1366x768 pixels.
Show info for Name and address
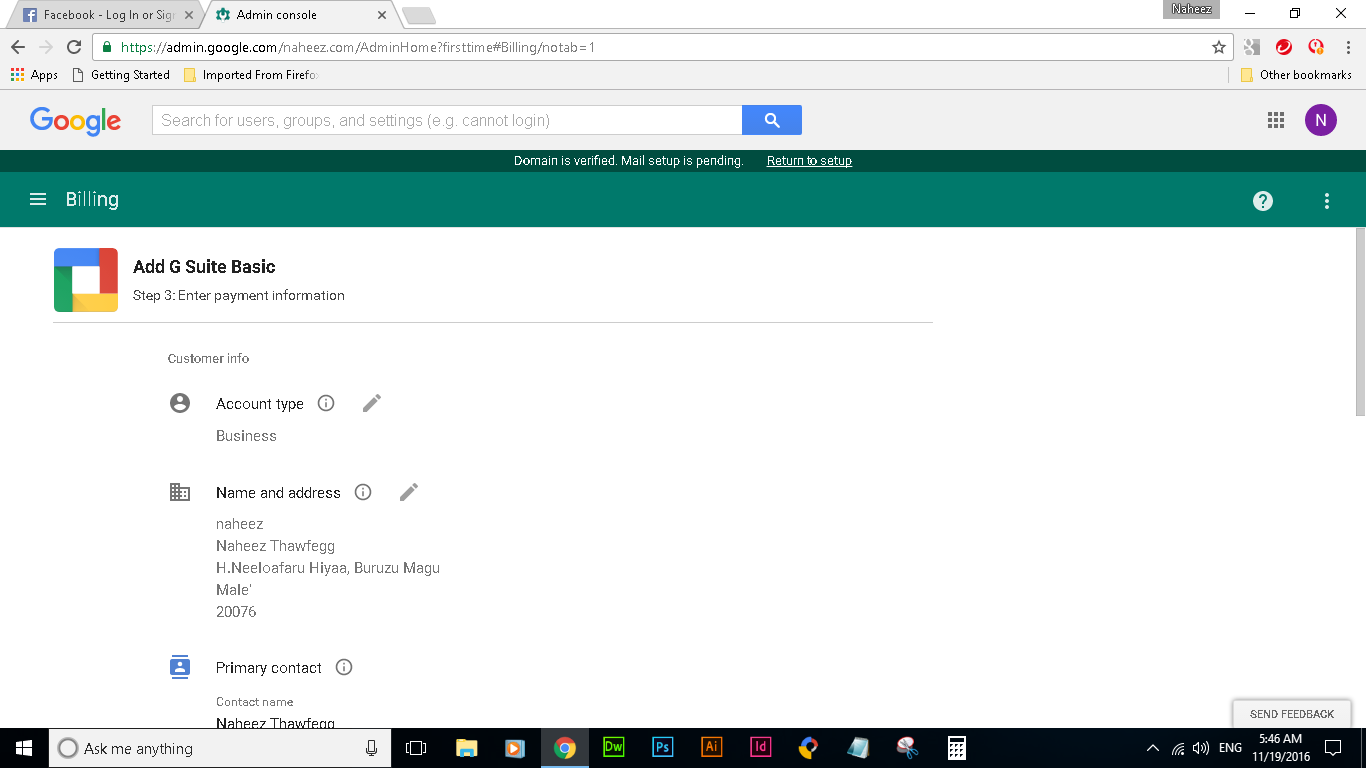click(363, 492)
